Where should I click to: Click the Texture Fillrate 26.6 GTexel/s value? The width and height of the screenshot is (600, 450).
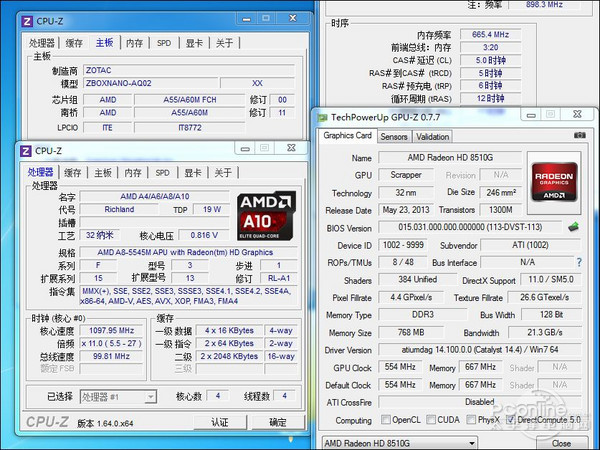tap(545, 297)
